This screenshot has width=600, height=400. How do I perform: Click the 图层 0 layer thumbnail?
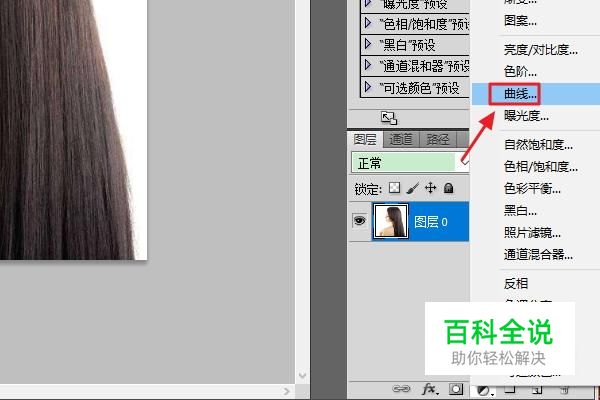click(x=391, y=221)
